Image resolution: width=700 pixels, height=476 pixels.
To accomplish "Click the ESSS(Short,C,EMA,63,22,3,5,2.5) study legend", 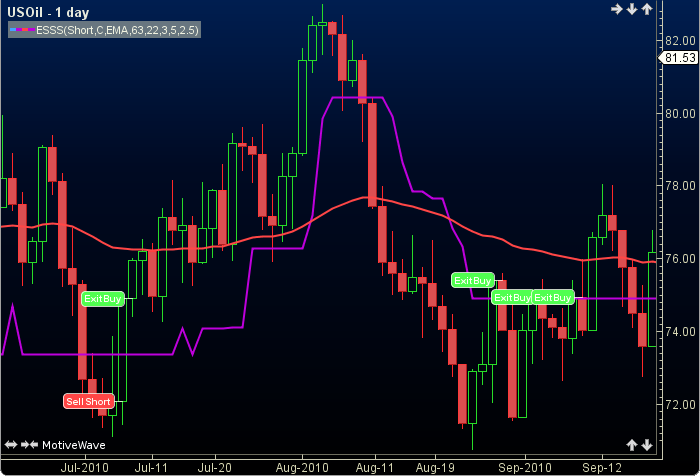I will point(104,30).
